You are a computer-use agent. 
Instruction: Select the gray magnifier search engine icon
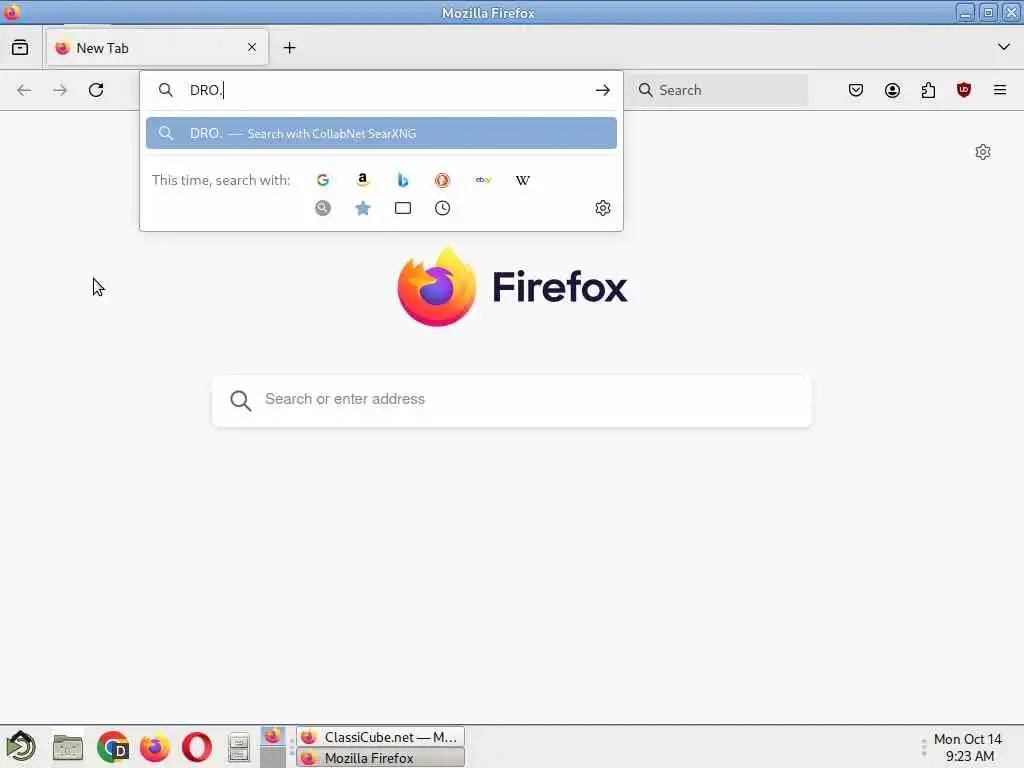pos(323,208)
